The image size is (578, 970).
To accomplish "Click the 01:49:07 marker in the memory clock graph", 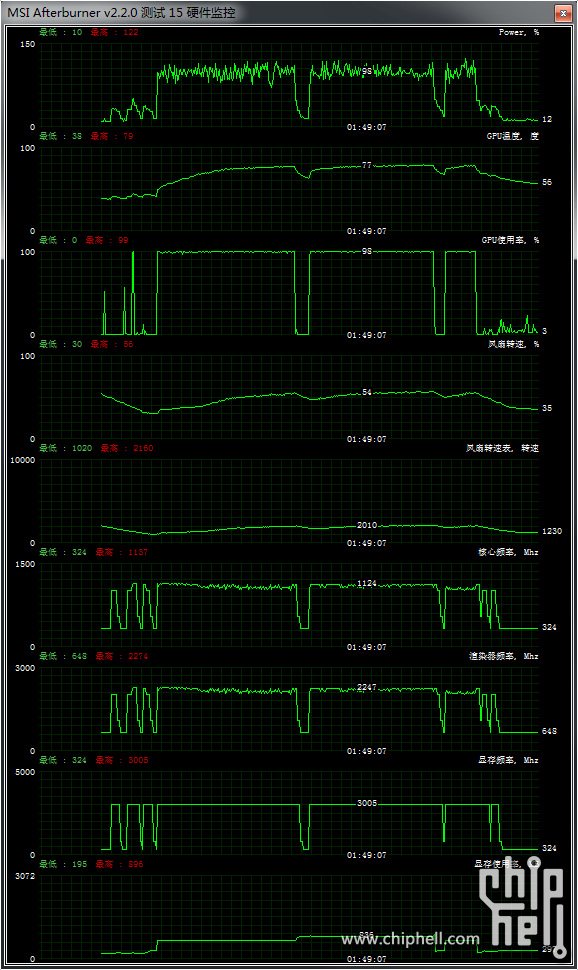I will point(366,854).
